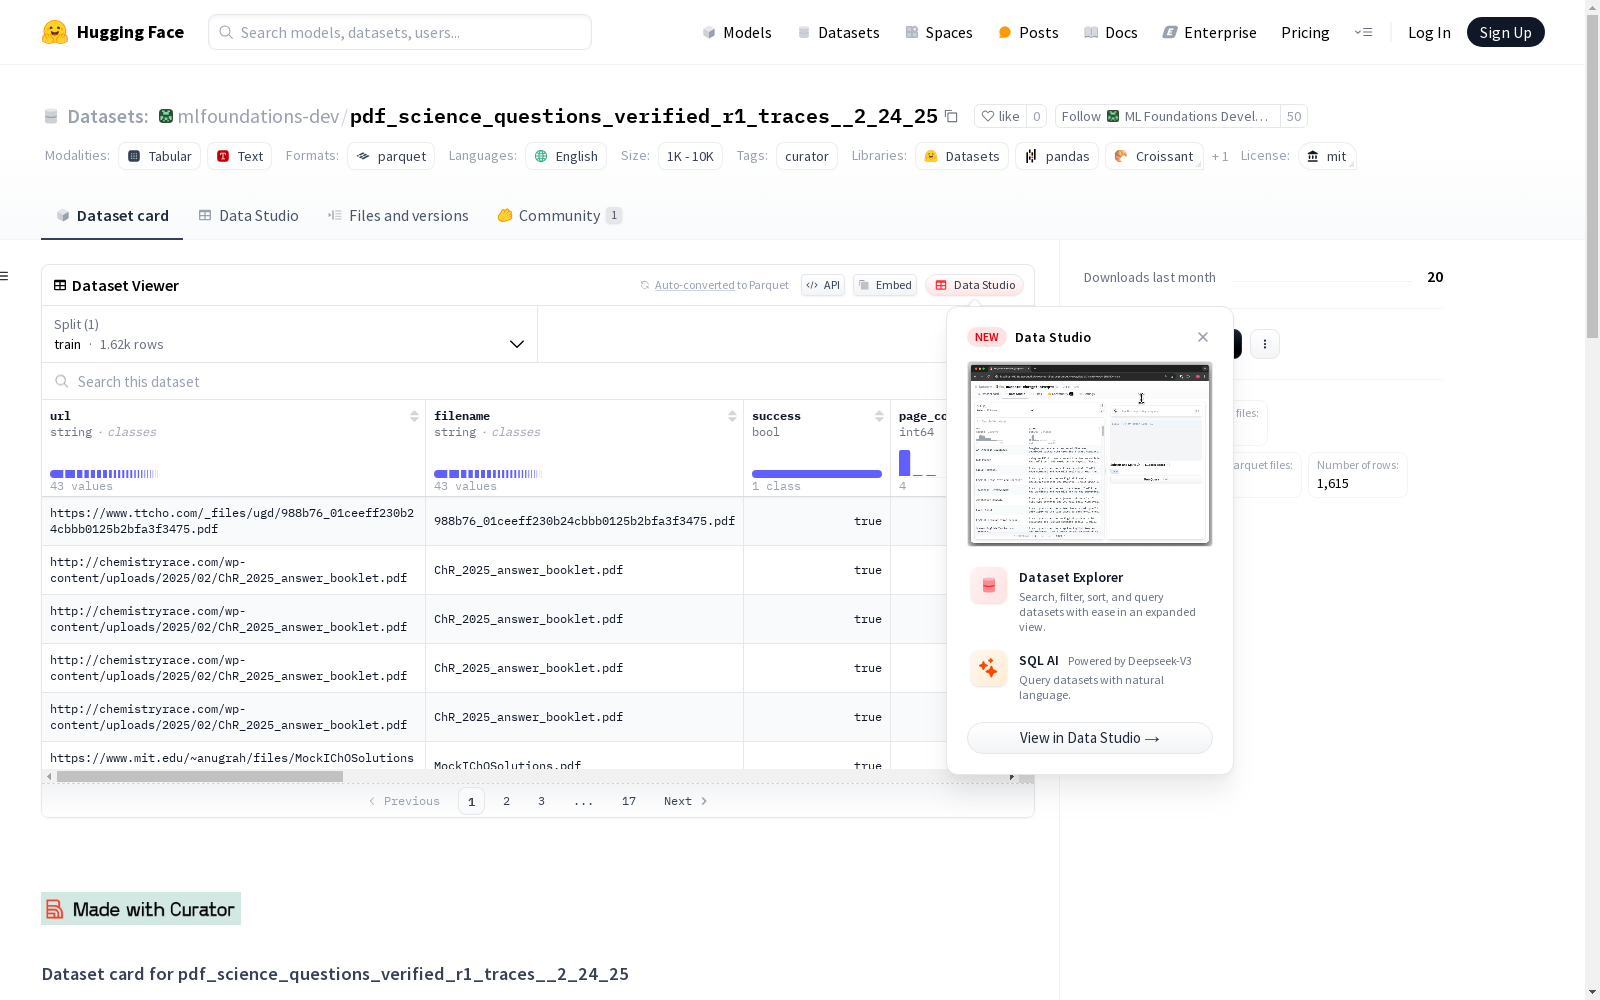Image resolution: width=1600 pixels, height=1000 pixels.
Task: Go to Models in the navigation
Action: point(737,32)
